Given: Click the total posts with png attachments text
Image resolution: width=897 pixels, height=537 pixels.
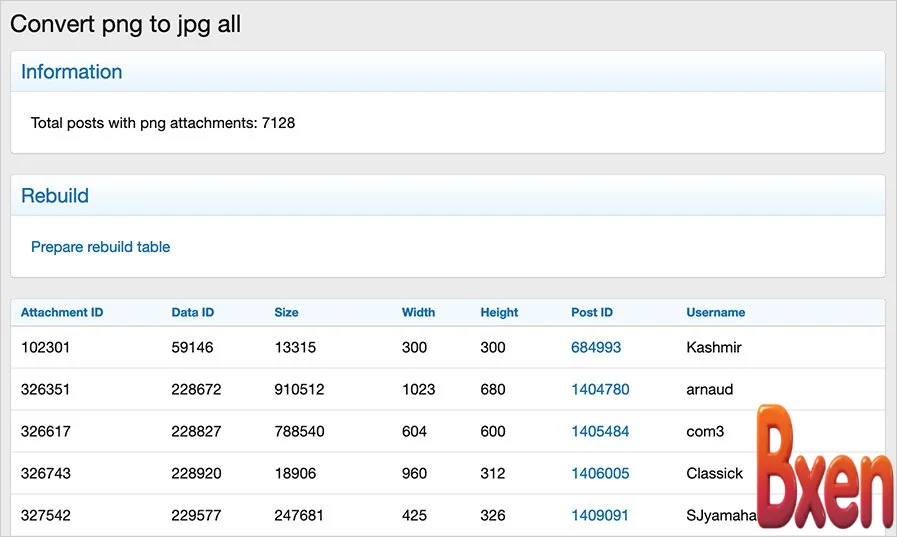Looking at the screenshot, I should coord(163,124).
